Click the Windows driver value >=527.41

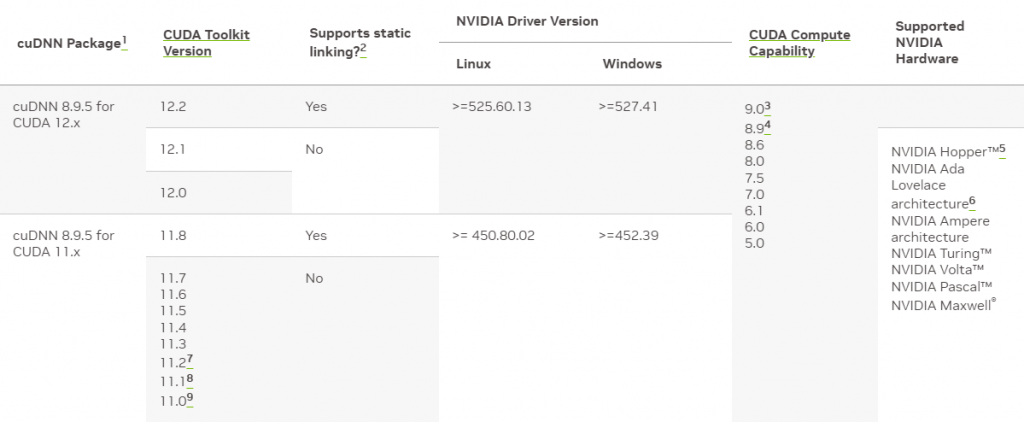[627, 106]
